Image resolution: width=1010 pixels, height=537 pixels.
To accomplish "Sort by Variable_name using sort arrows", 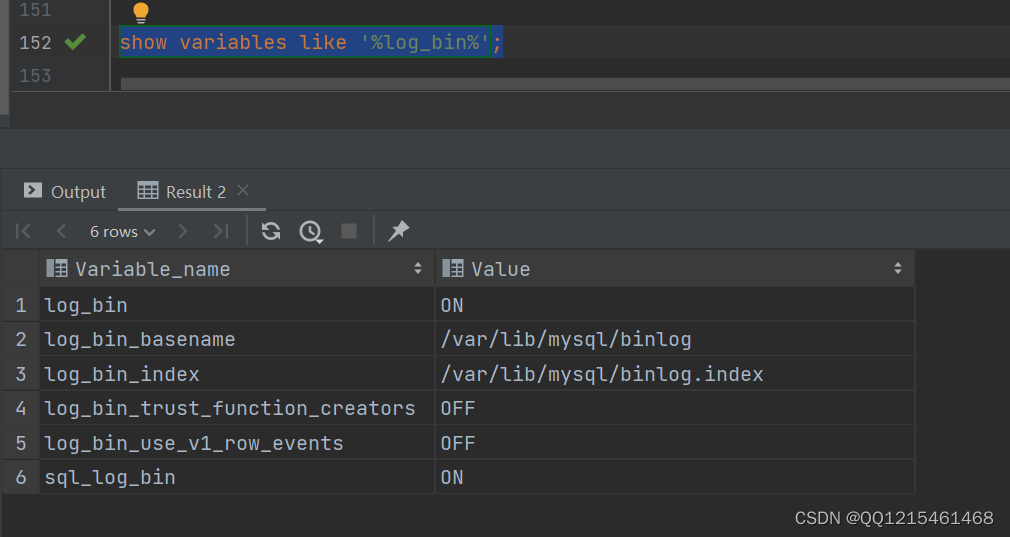I will coord(418,268).
